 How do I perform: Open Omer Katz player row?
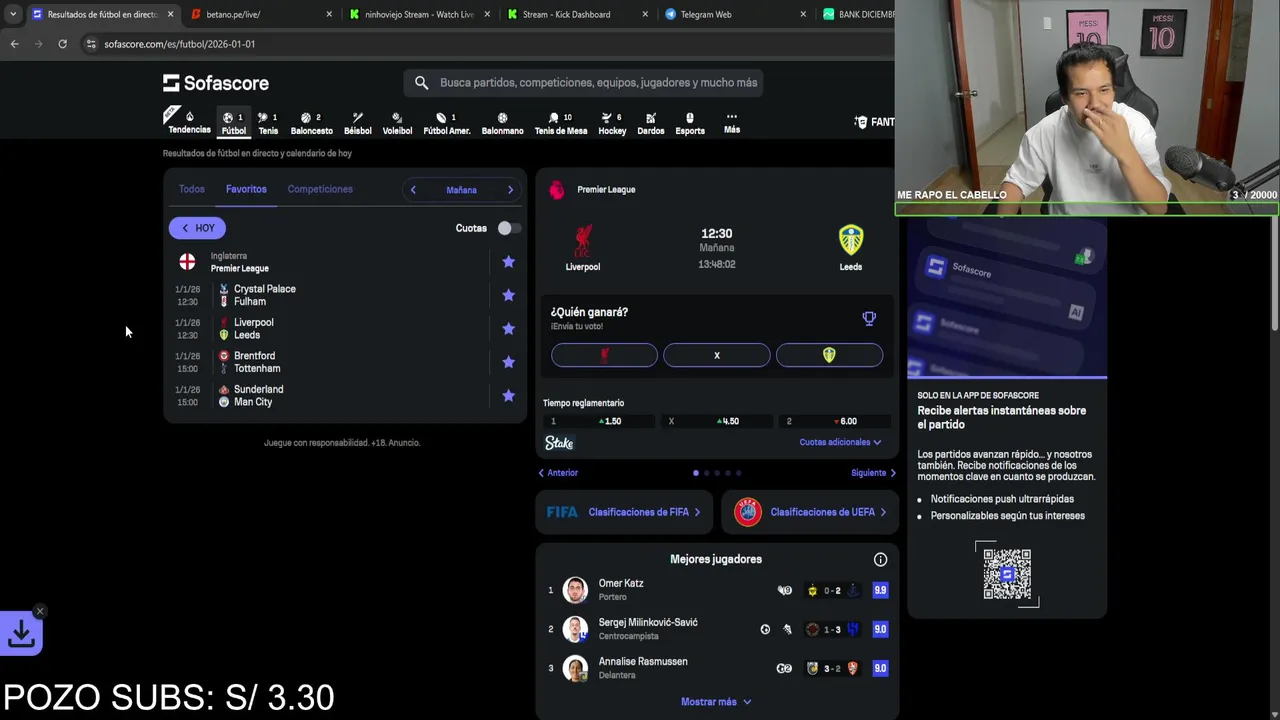[x=716, y=590]
